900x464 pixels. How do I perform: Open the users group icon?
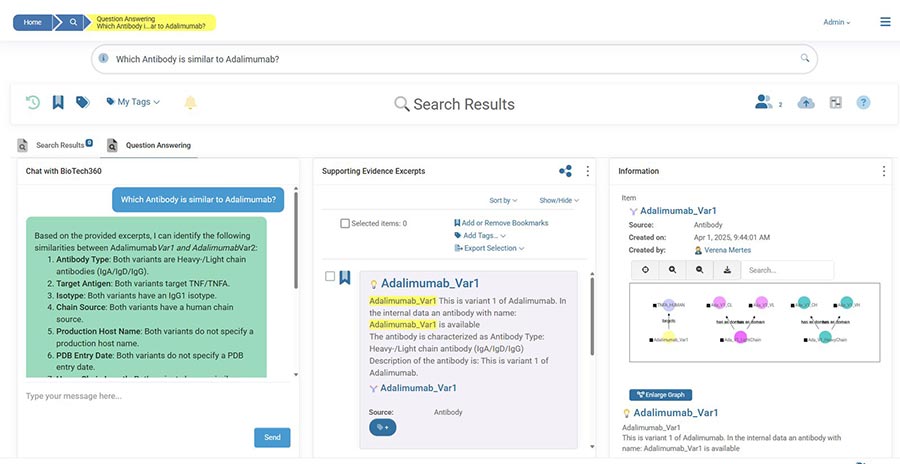pyautogui.click(x=763, y=102)
